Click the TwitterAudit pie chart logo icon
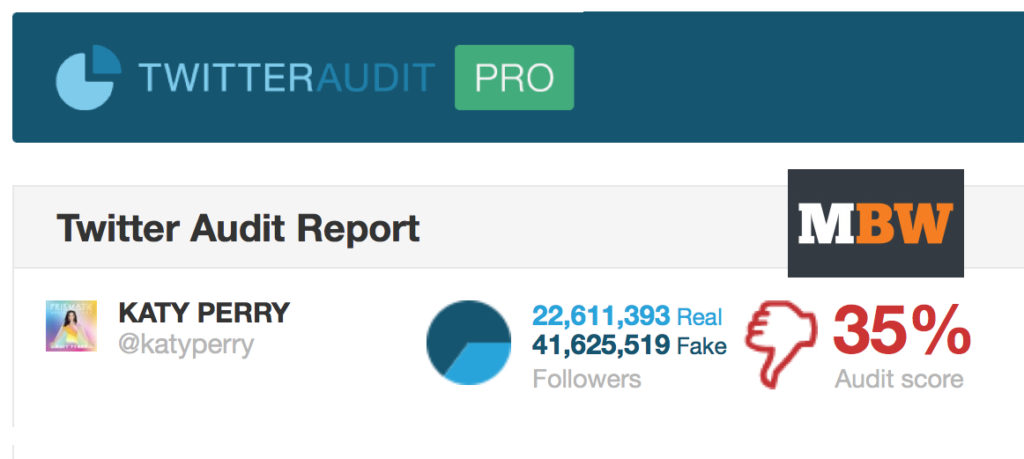 [88, 77]
